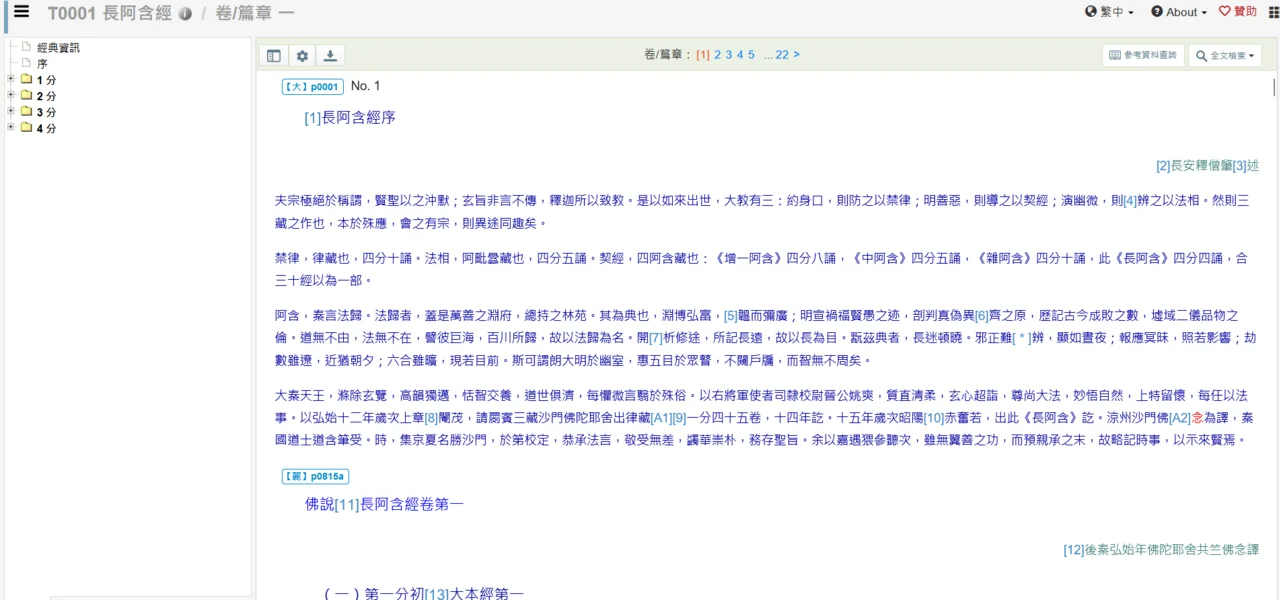The width and height of the screenshot is (1280, 600).
Task: Expand the 4分 folder in the tree
Action: (10, 126)
